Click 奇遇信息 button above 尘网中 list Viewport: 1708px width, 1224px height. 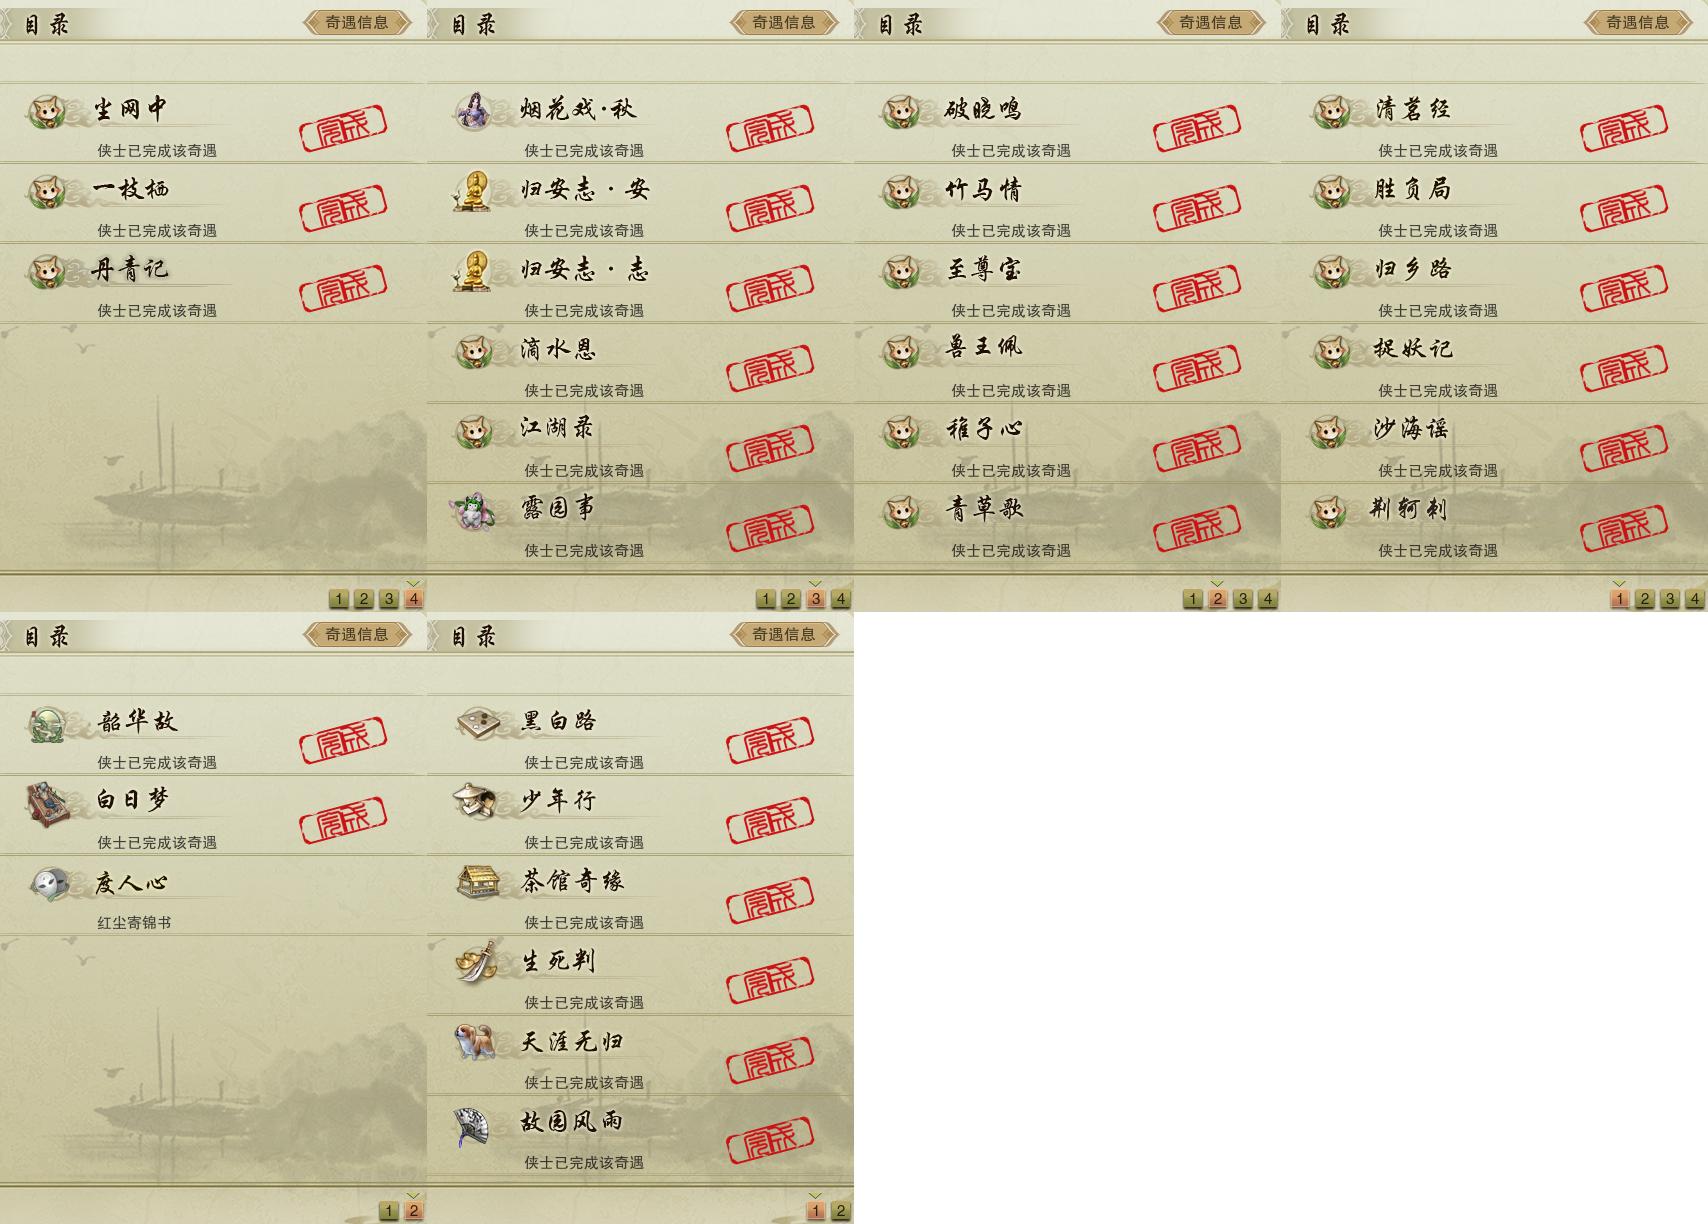[357, 22]
